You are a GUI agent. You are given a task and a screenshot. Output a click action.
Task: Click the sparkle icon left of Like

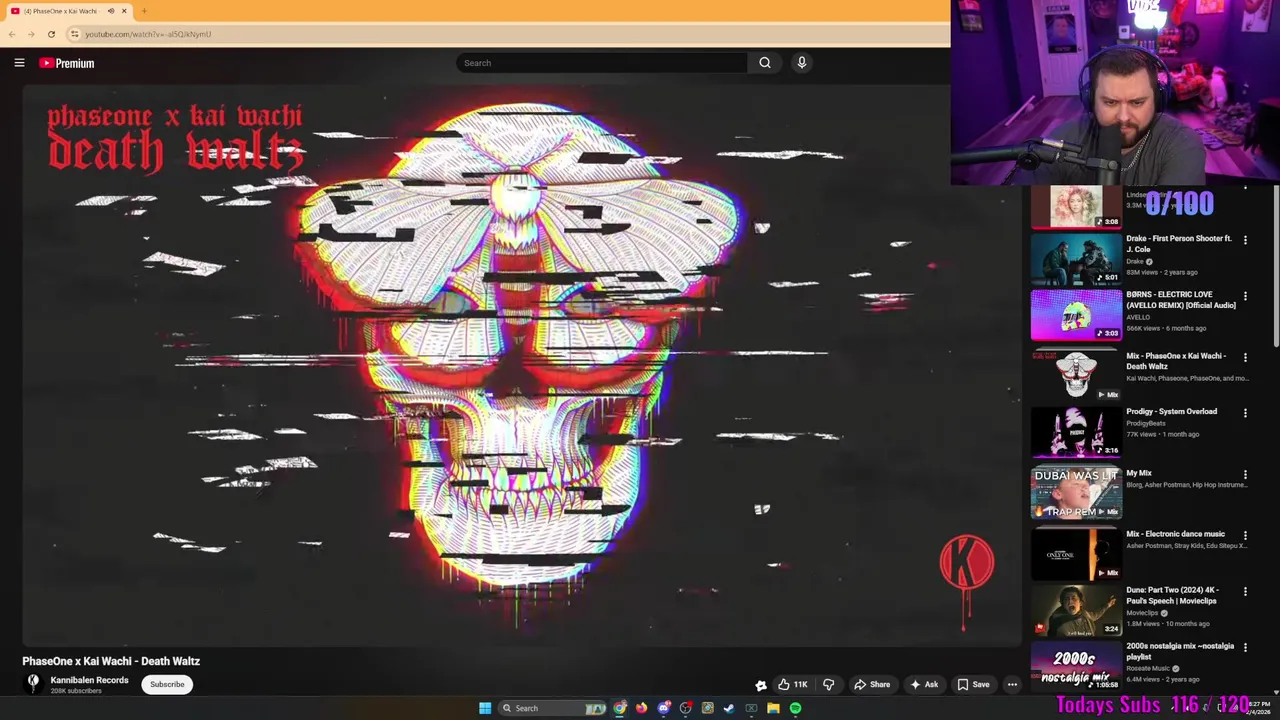pos(761,685)
